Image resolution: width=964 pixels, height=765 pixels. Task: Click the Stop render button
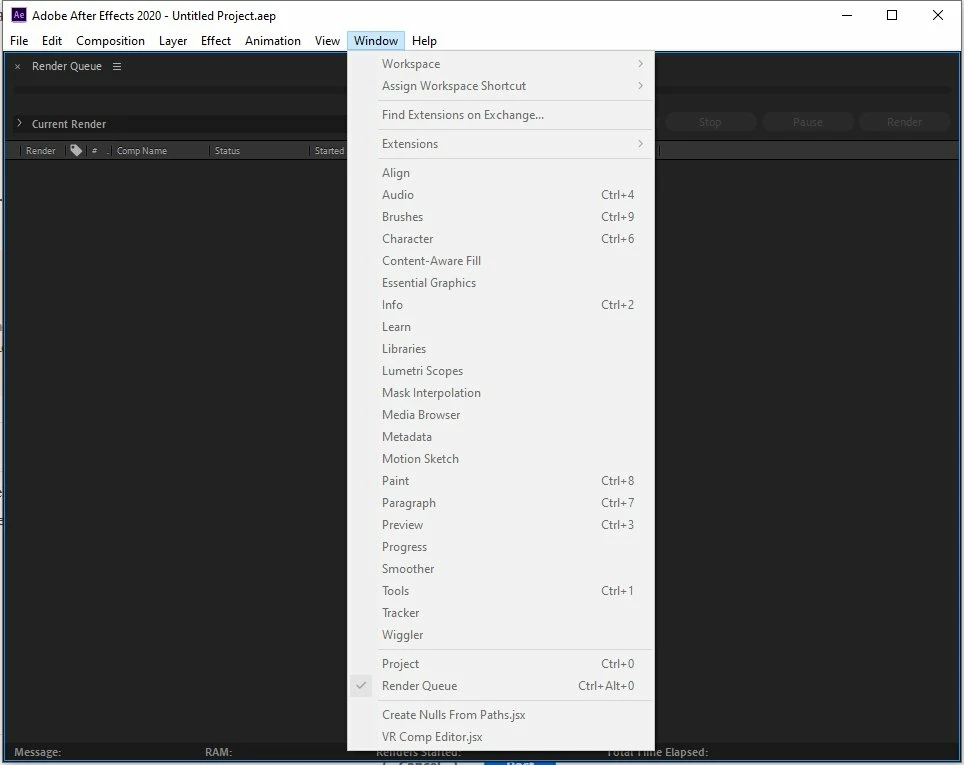tap(710, 122)
